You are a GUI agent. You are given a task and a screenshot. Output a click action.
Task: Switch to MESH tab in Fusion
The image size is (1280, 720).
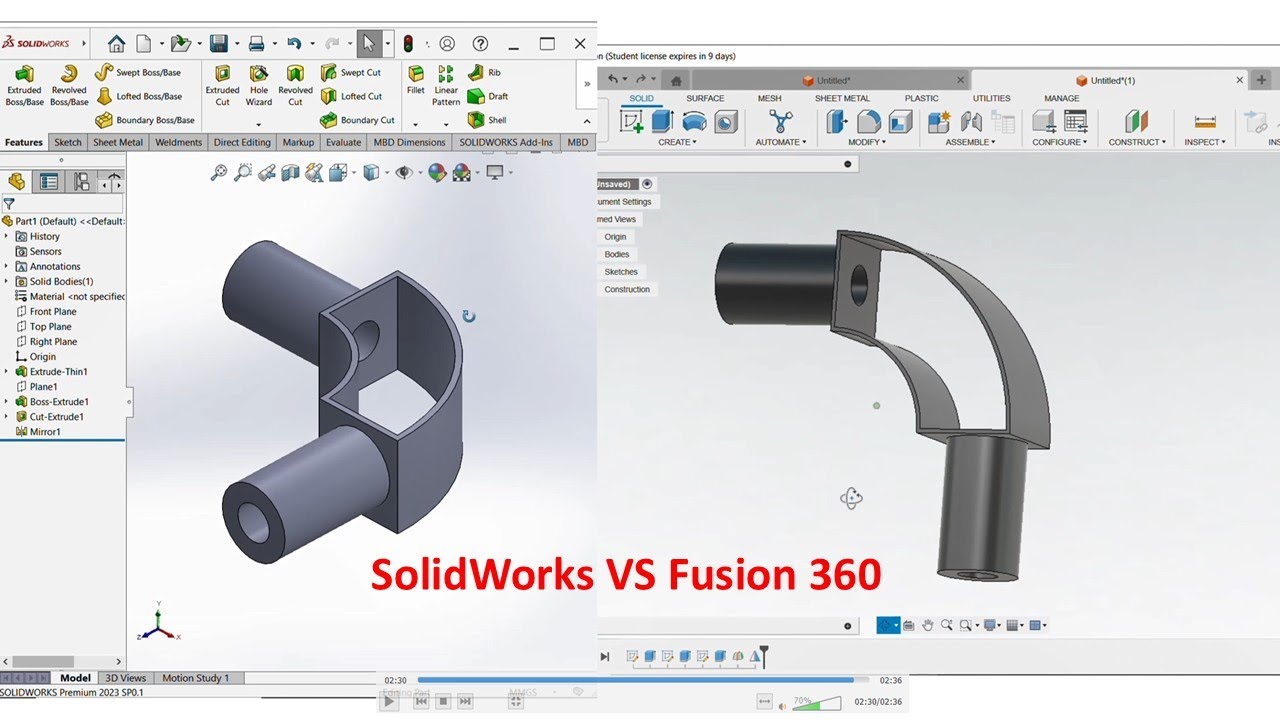769,98
